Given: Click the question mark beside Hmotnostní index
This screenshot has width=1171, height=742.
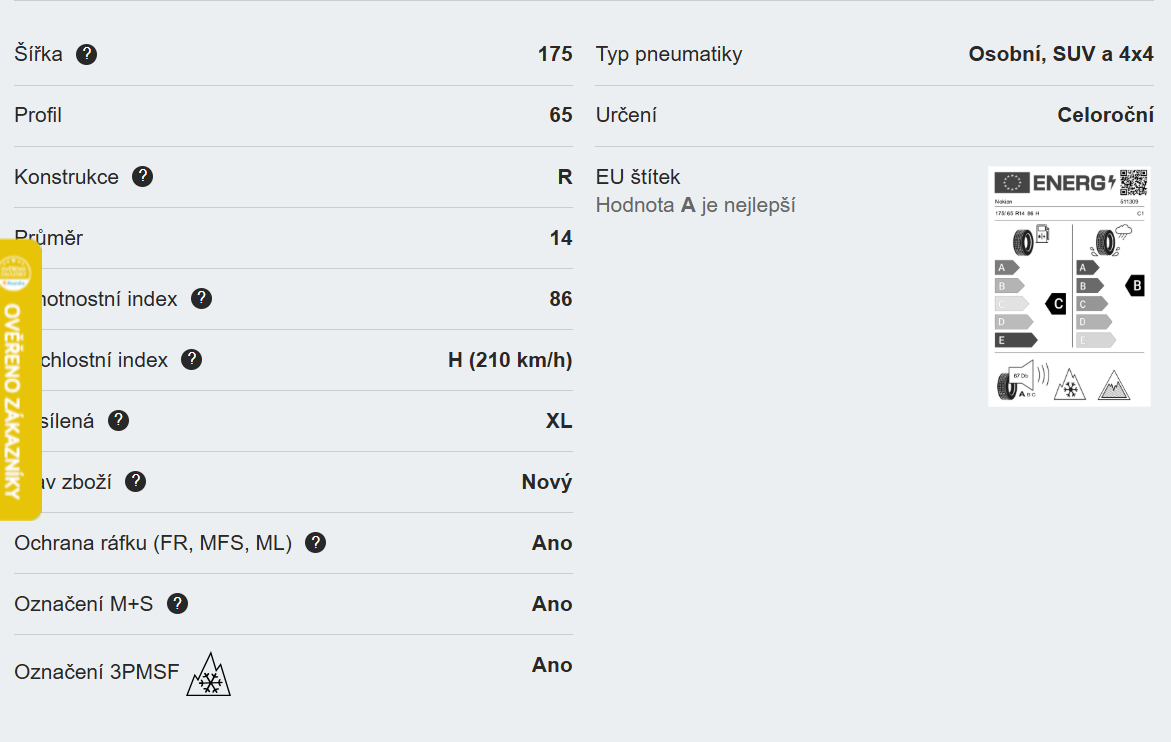Looking at the screenshot, I should point(201,298).
